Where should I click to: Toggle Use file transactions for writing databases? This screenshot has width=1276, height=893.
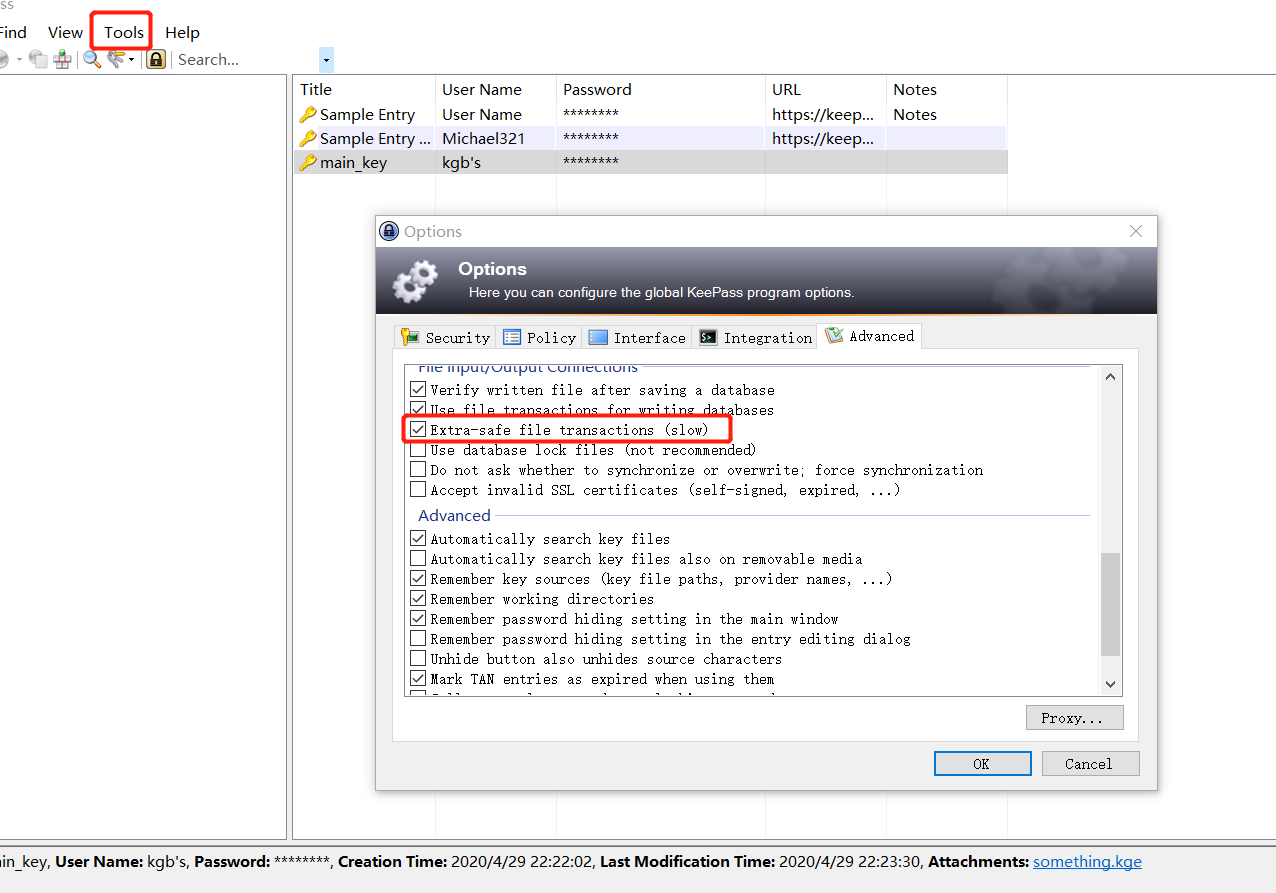pos(418,410)
